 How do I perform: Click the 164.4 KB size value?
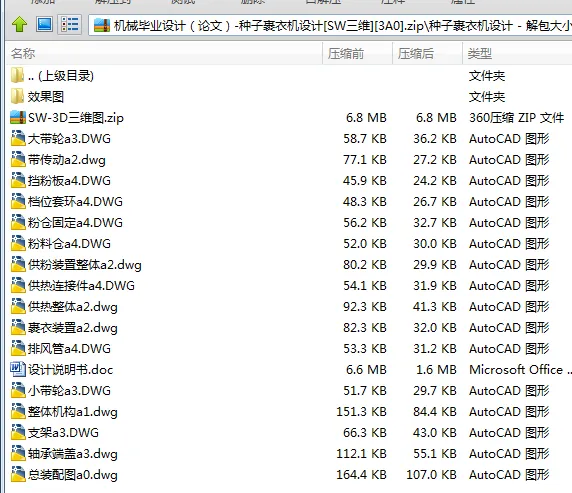coord(361,475)
